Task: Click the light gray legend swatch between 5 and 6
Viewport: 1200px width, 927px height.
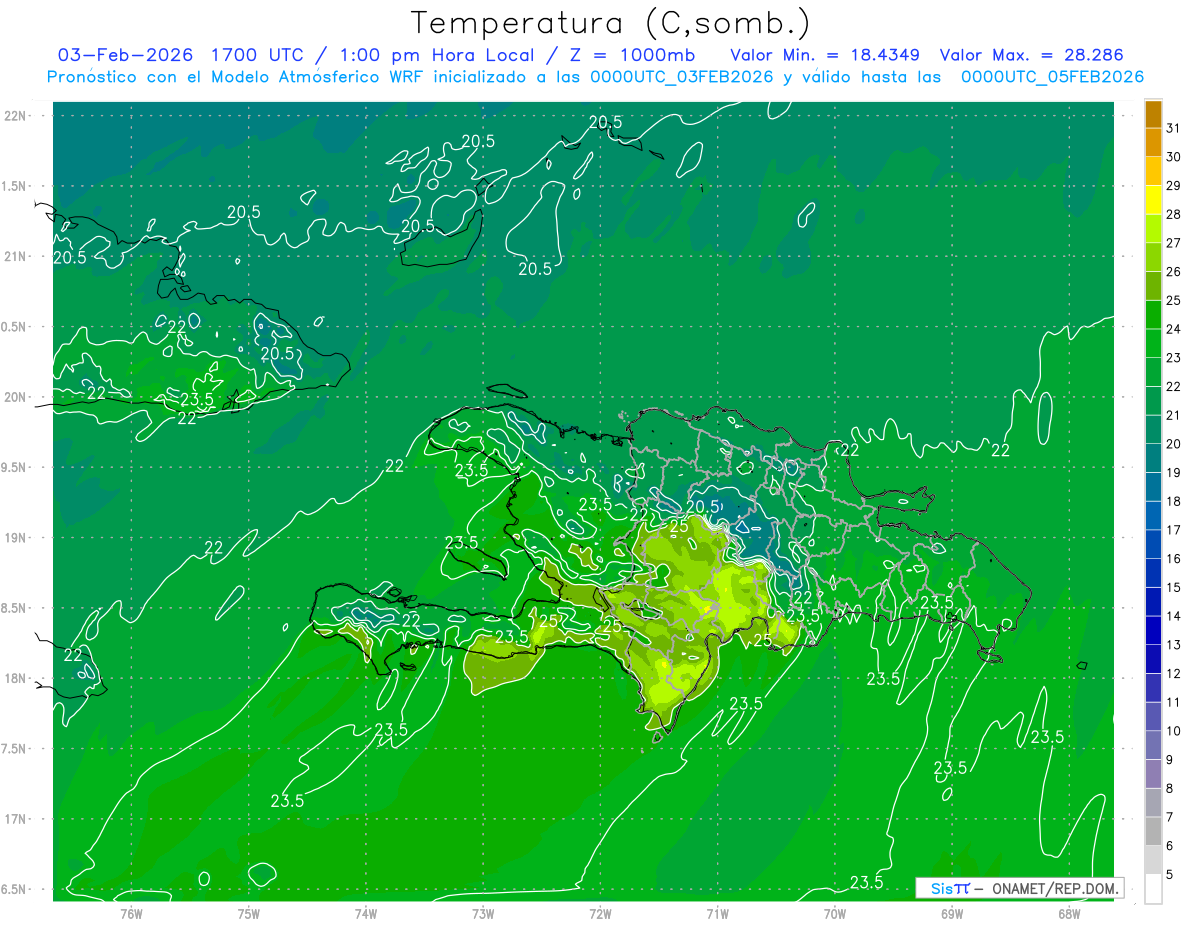Action: point(1153,860)
